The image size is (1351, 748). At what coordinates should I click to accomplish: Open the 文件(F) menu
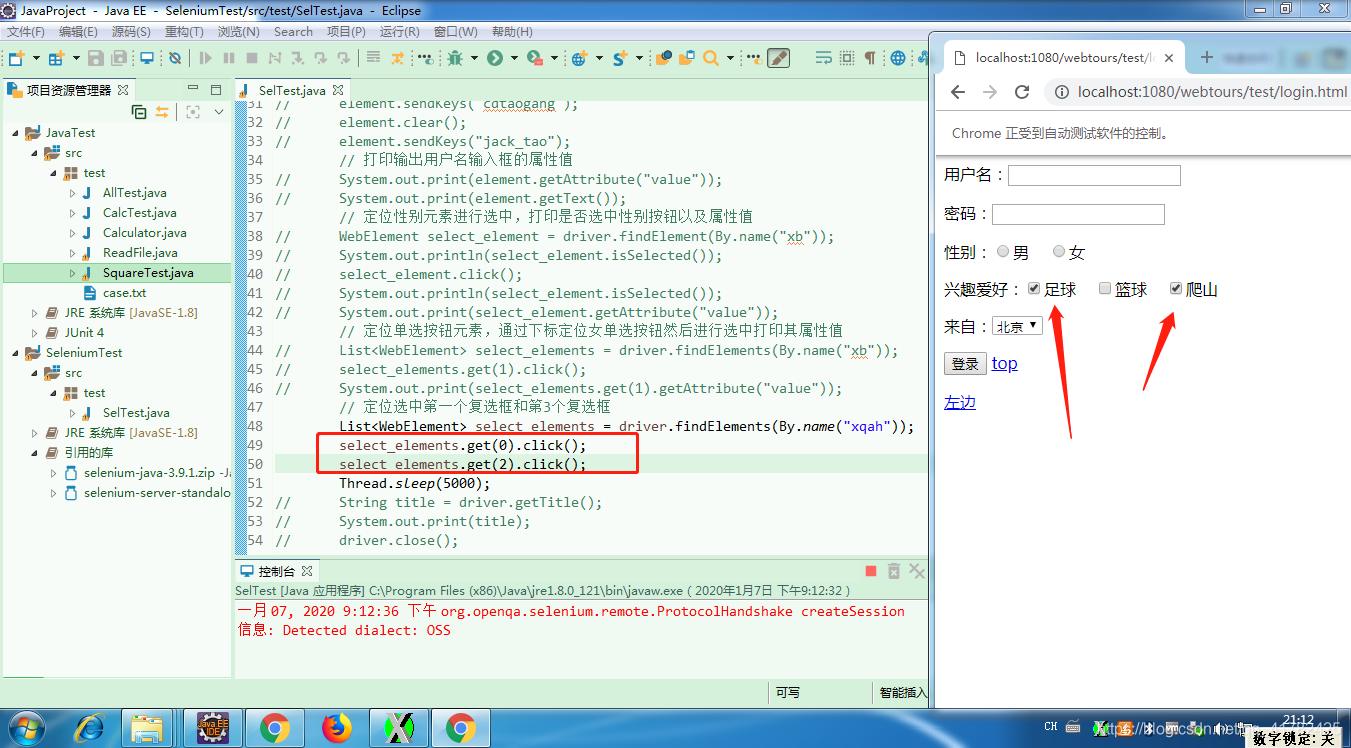(x=26, y=32)
